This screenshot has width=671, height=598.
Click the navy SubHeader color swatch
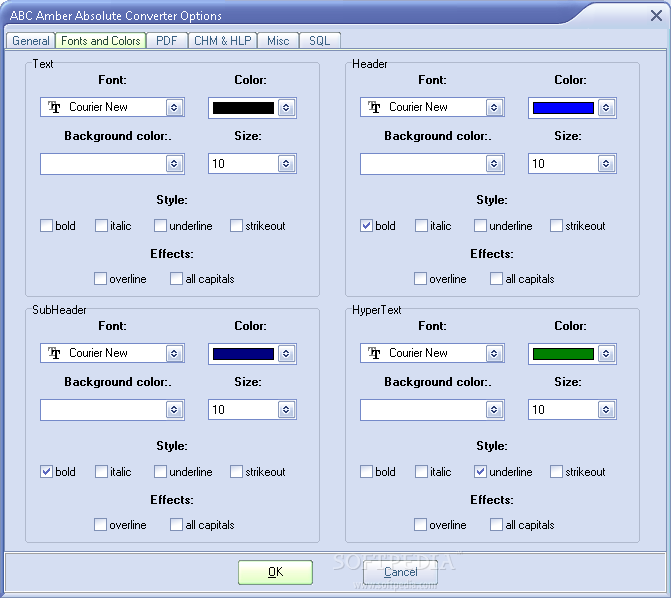pyautogui.click(x=243, y=354)
